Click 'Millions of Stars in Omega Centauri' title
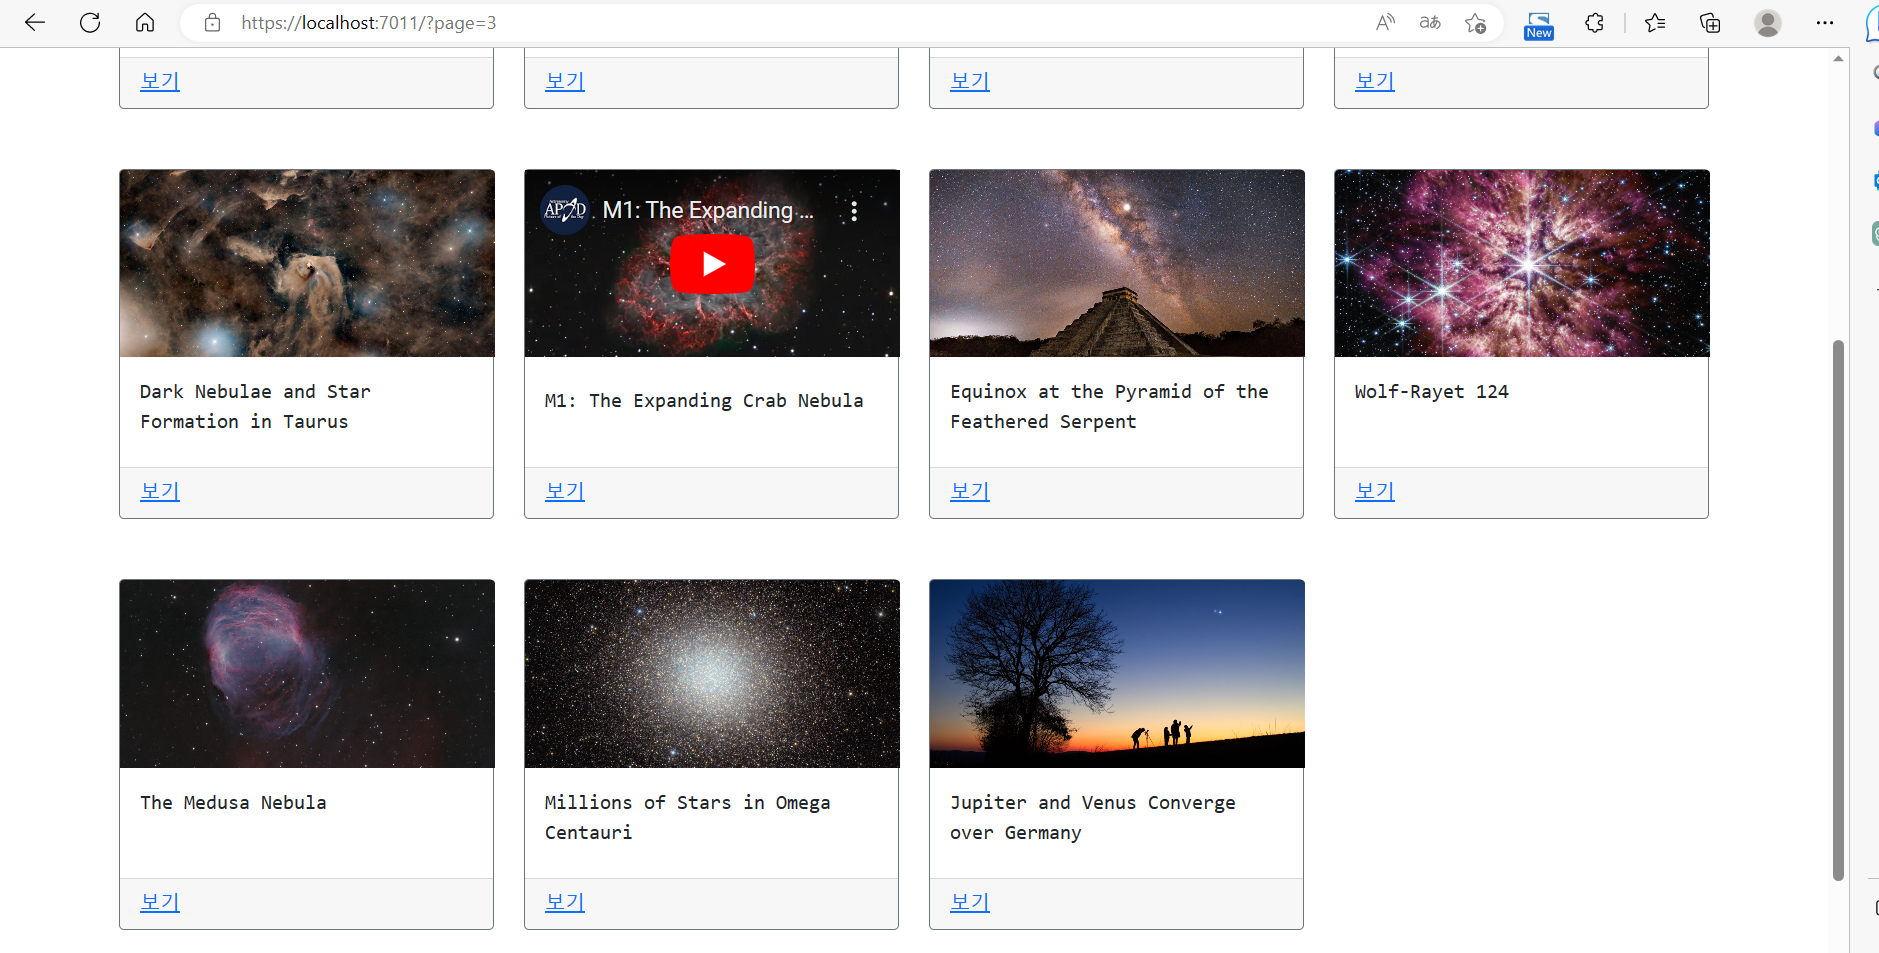Screen dimensions: 1879x953 click(687, 818)
